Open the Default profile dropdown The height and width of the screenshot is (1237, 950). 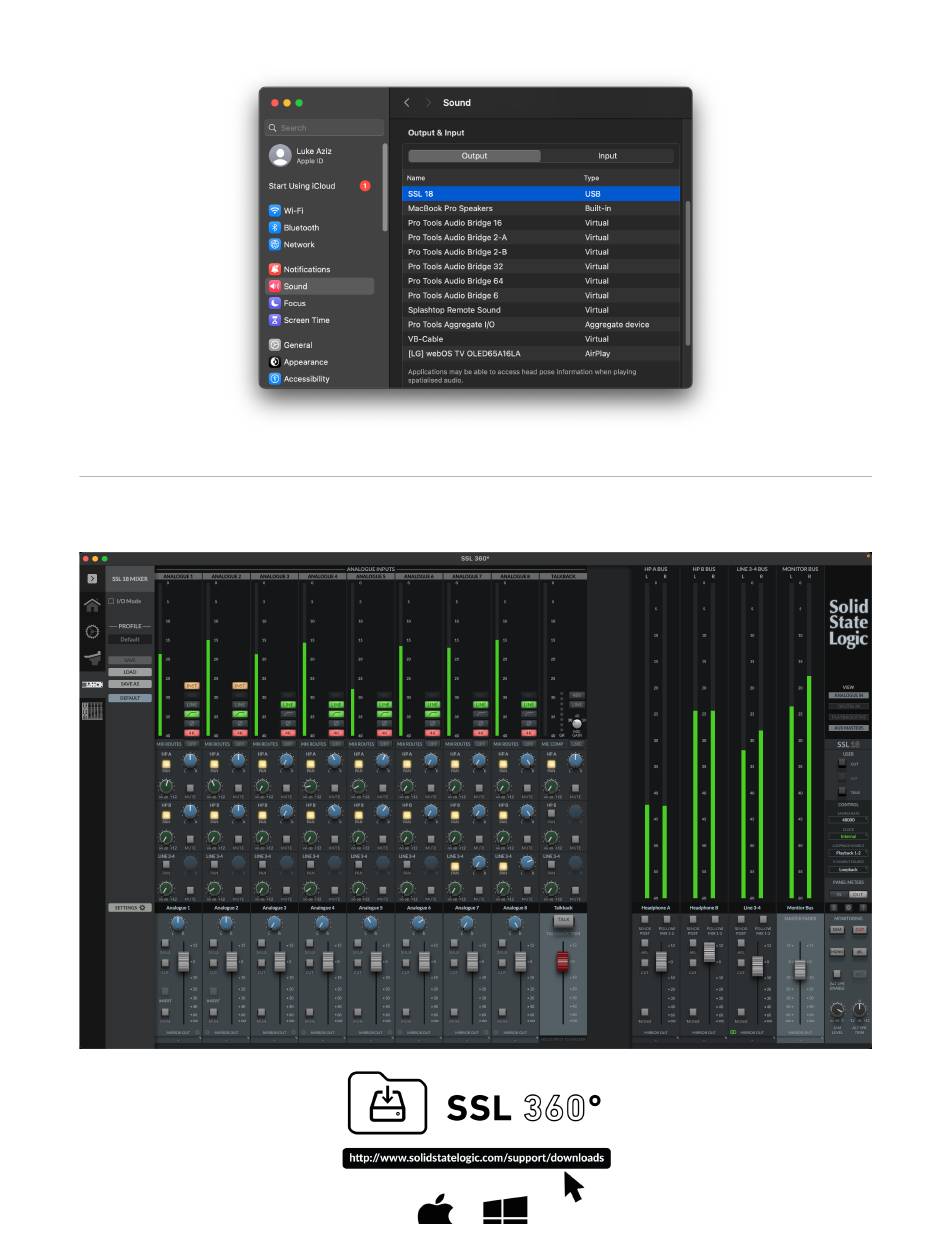[130, 639]
